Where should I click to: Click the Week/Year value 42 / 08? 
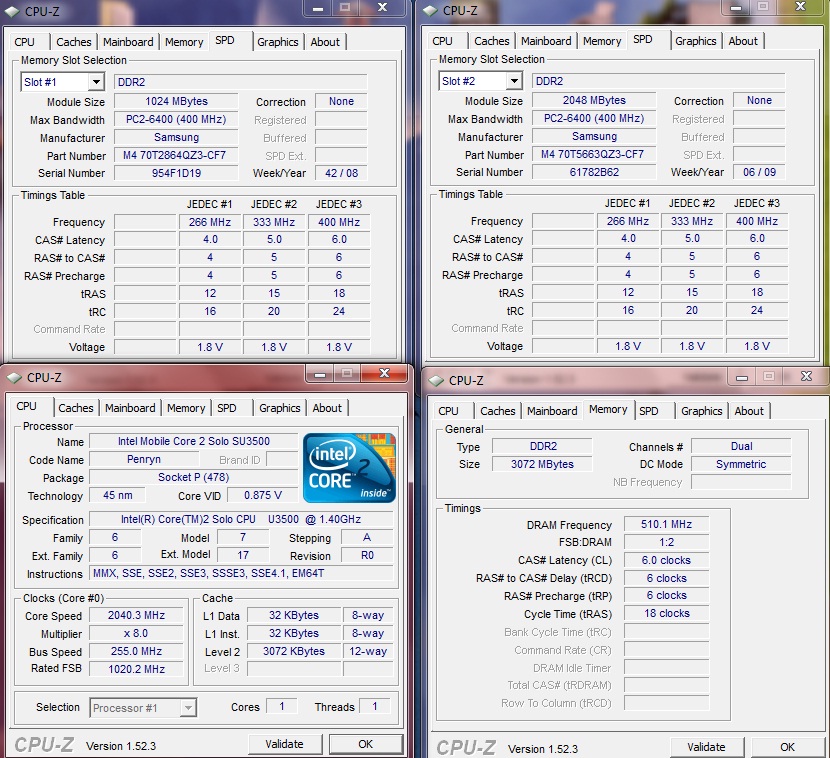click(341, 173)
